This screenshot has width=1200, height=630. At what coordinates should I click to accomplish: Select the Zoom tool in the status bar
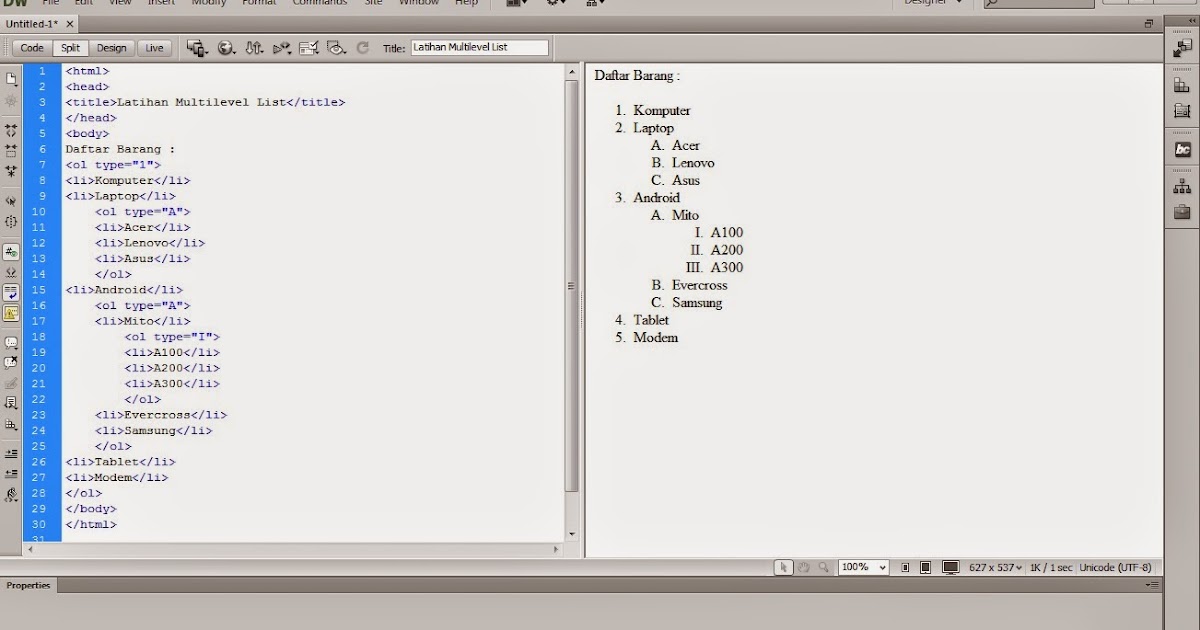point(823,567)
